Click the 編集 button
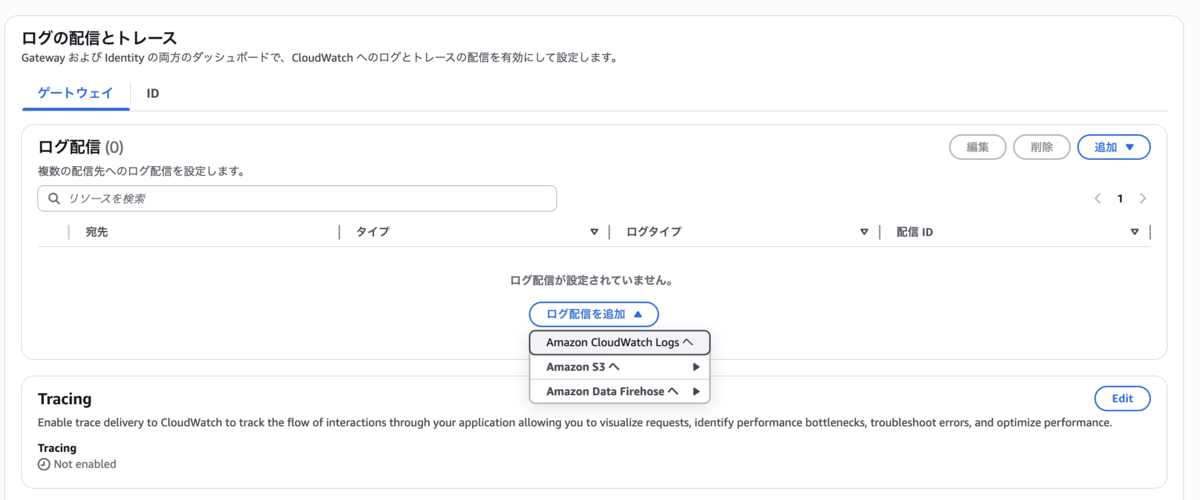 978,147
